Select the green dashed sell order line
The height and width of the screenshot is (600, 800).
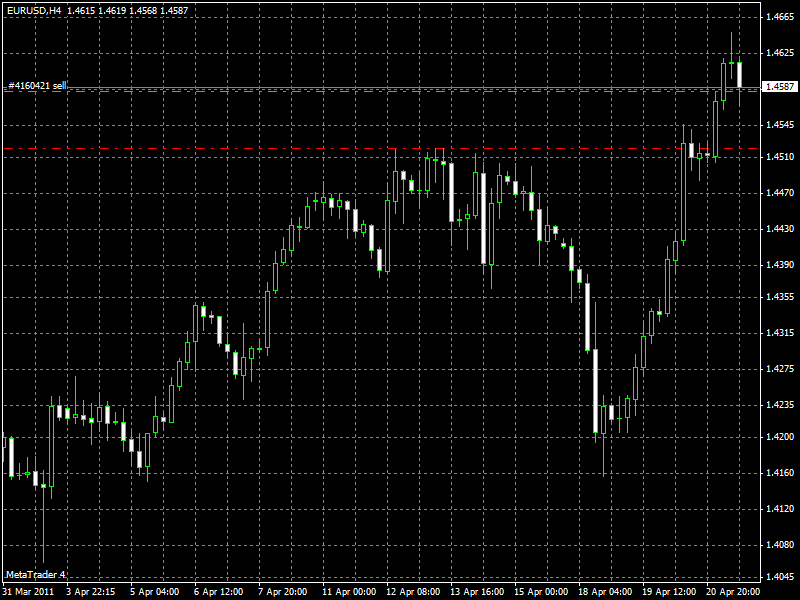point(382,91)
